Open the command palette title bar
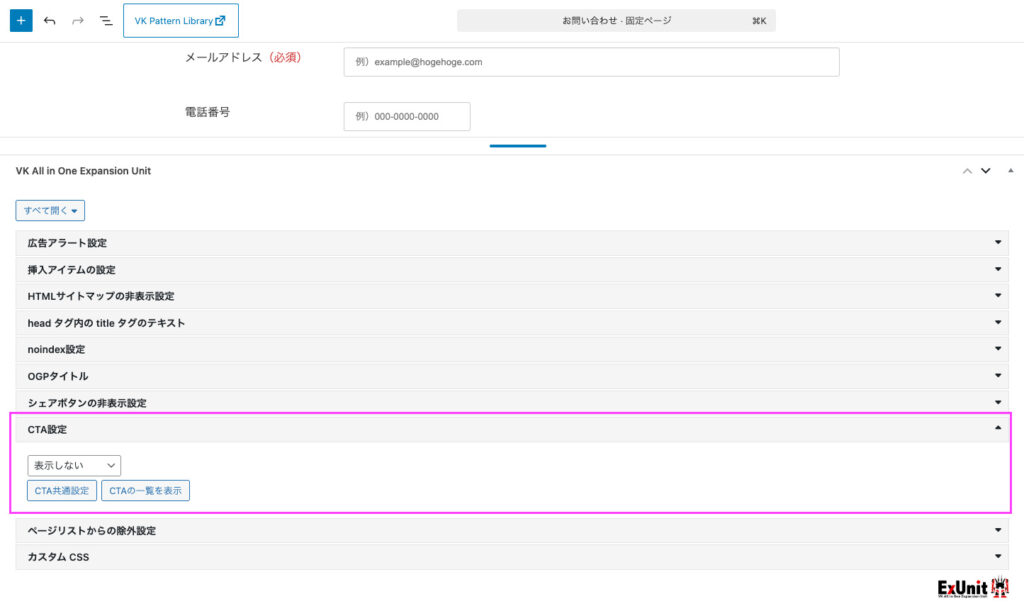1024x616 pixels. 616,20
